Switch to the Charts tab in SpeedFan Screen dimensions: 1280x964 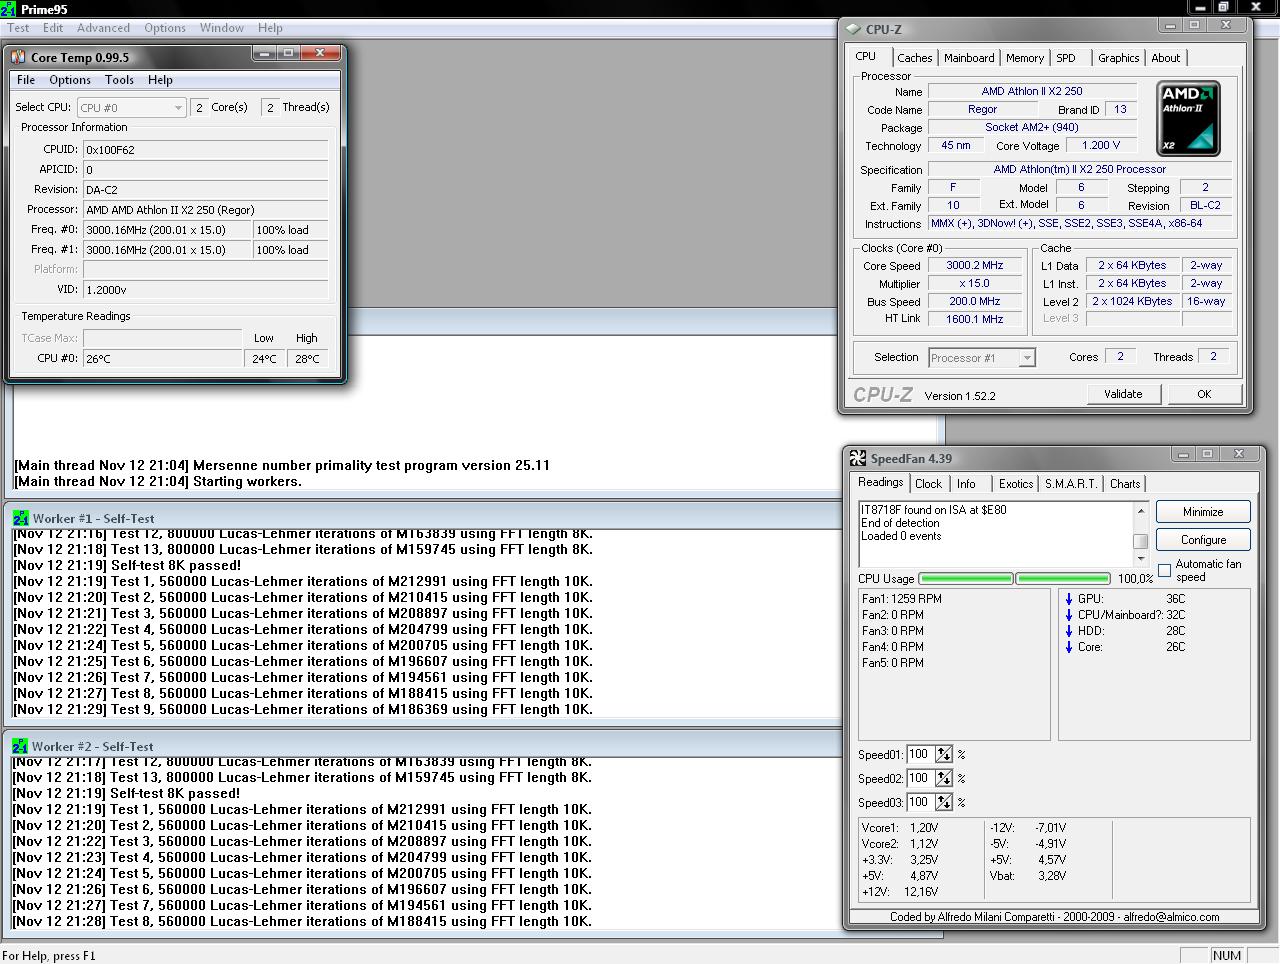[1125, 484]
